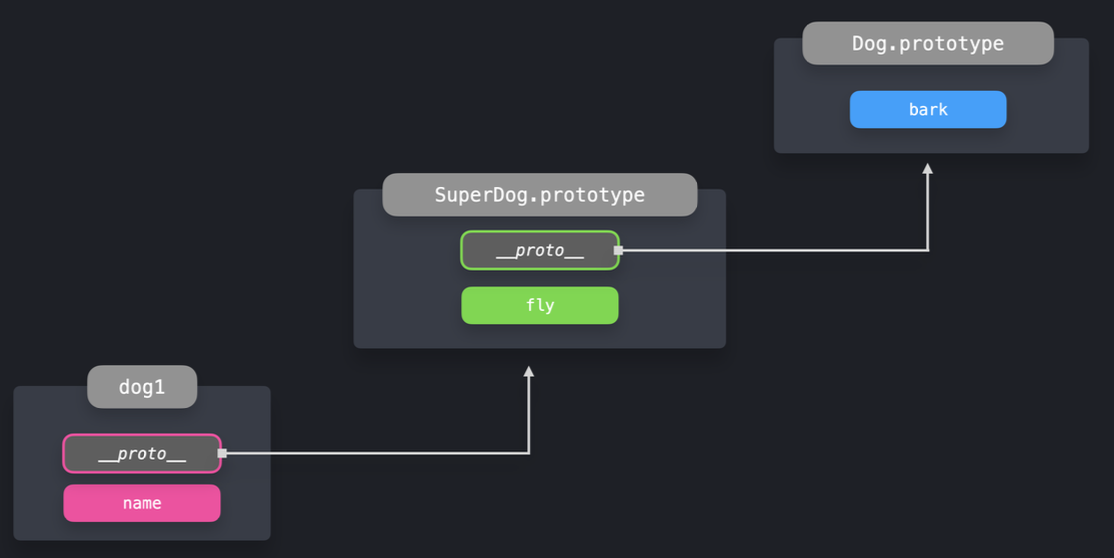This screenshot has height=558, width=1114.
Task: Click connector square on pink __proto__ box
Action: tap(222, 453)
